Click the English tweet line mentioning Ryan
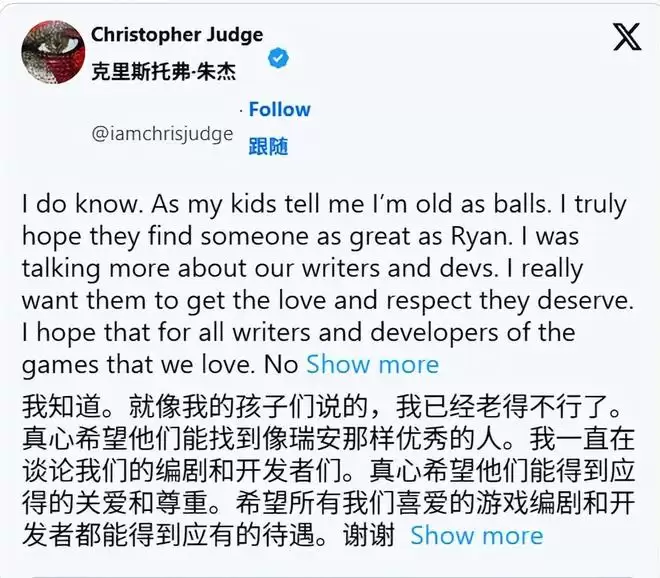 tap(301, 236)
